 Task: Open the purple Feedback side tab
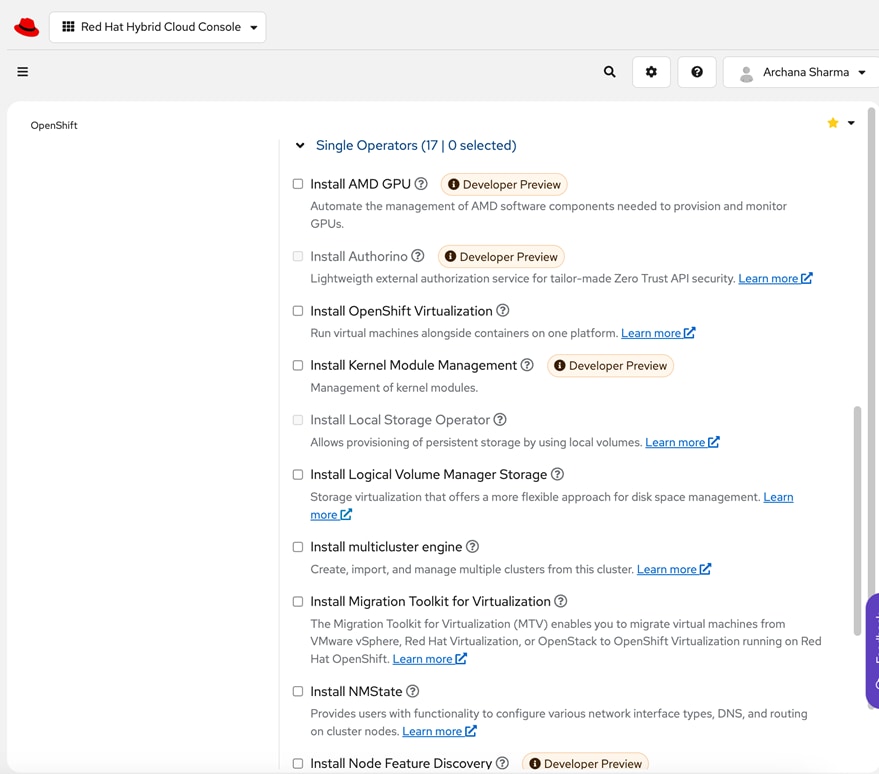point(872,651)
